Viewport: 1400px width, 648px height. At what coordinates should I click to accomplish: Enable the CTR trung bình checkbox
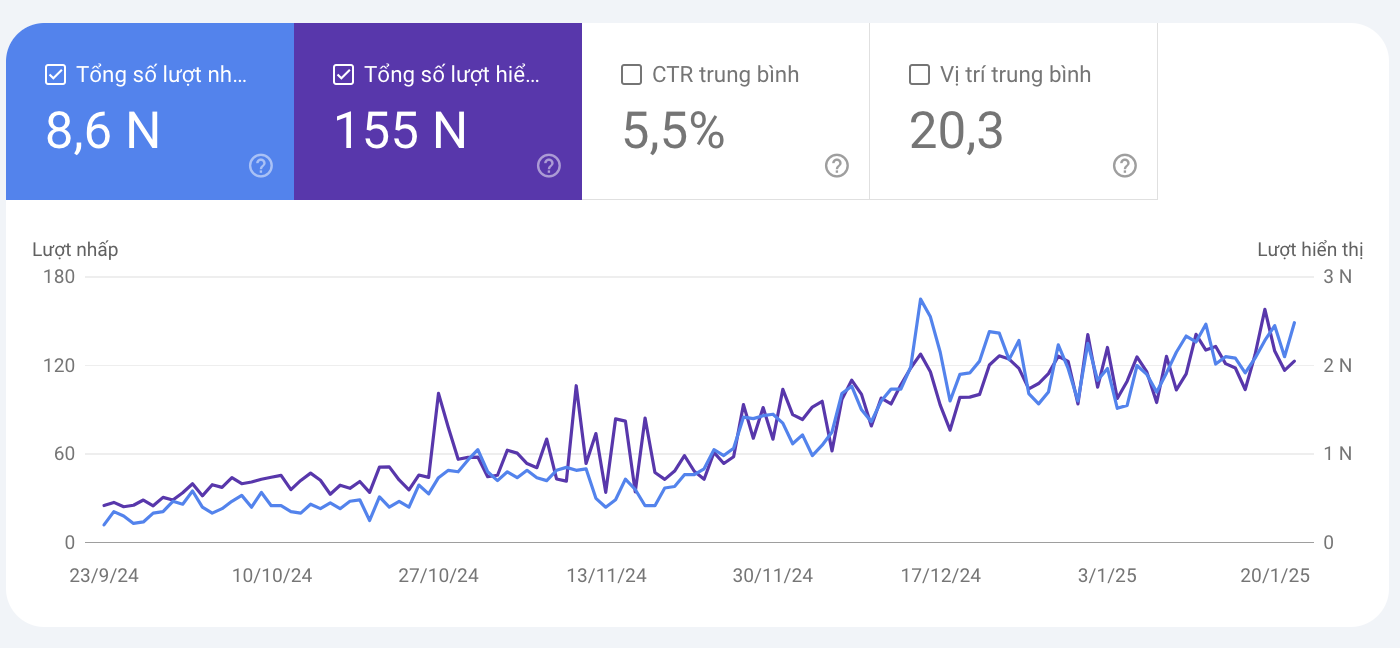tap(632, 75)
